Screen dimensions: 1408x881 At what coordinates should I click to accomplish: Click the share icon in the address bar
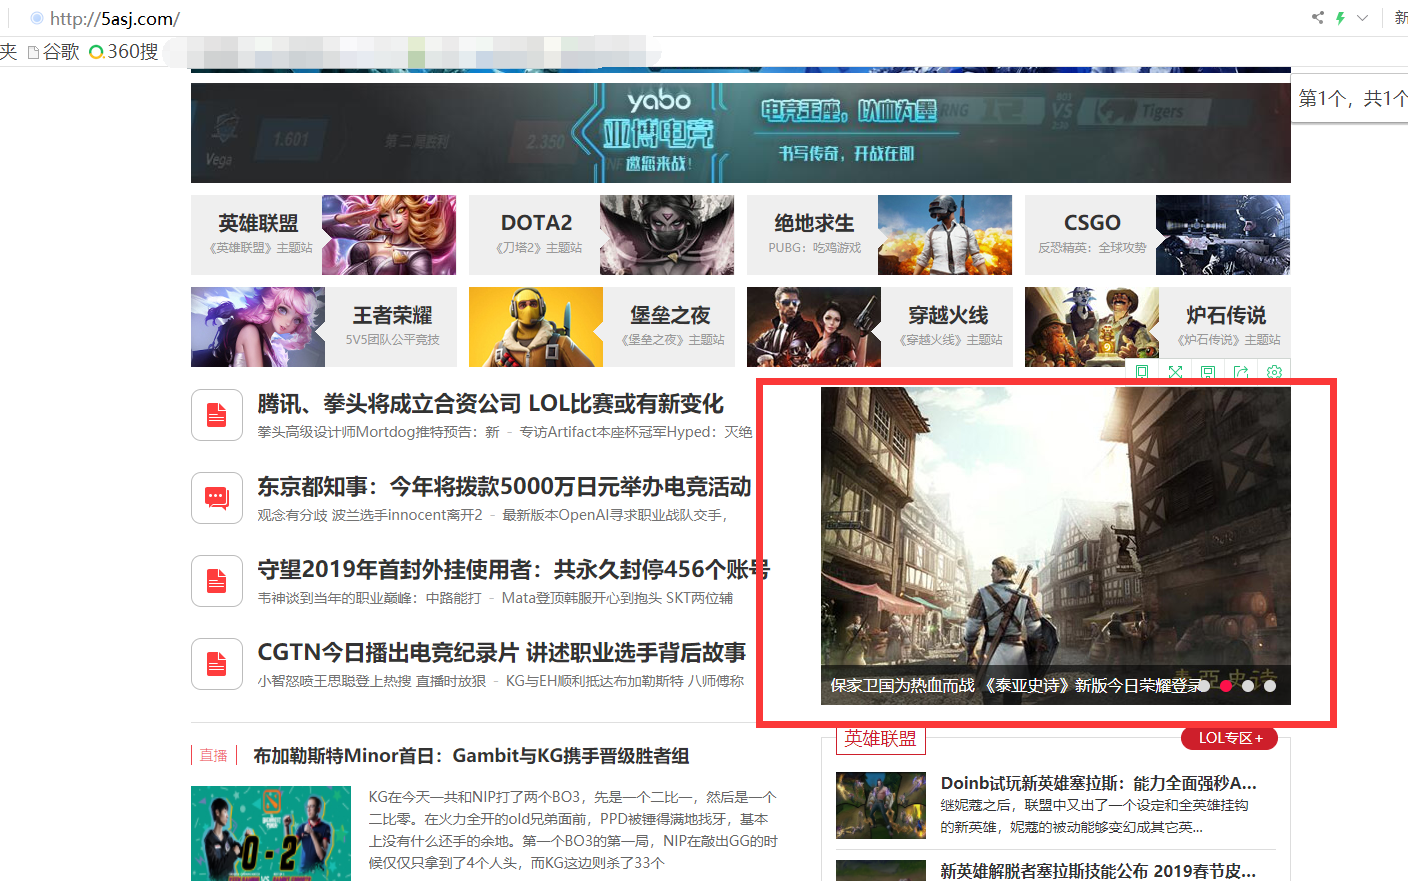[x=1317, y=17]
